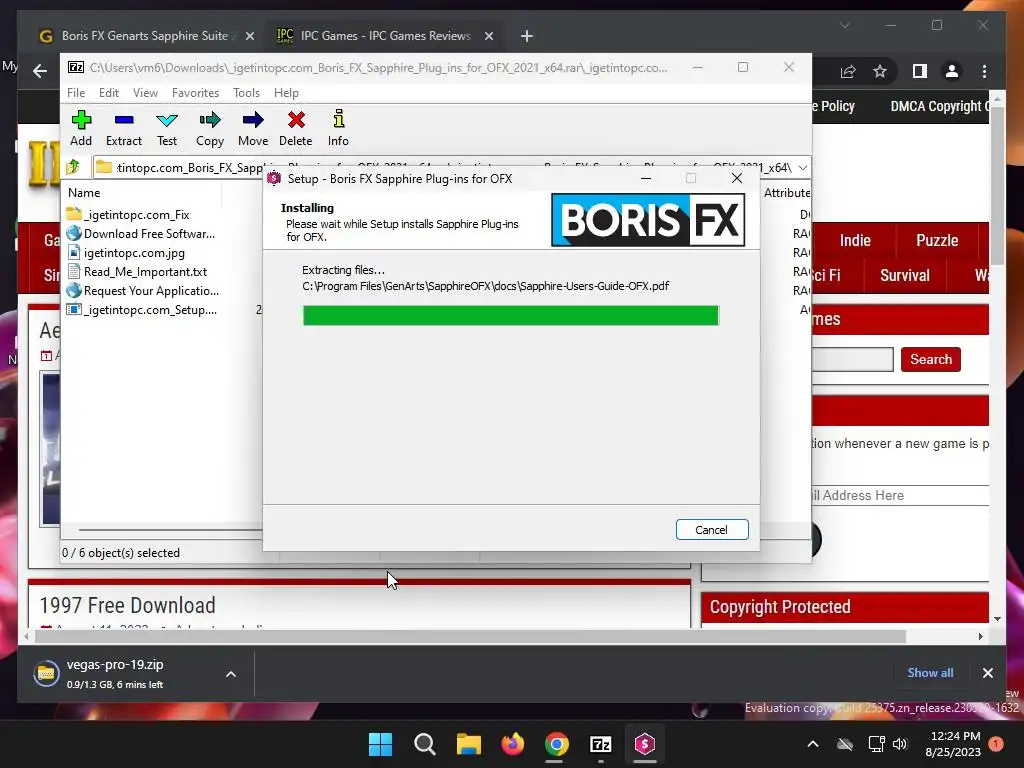Cancel the Sapphire installation
1024x768 pixels.
coord(712,530)
